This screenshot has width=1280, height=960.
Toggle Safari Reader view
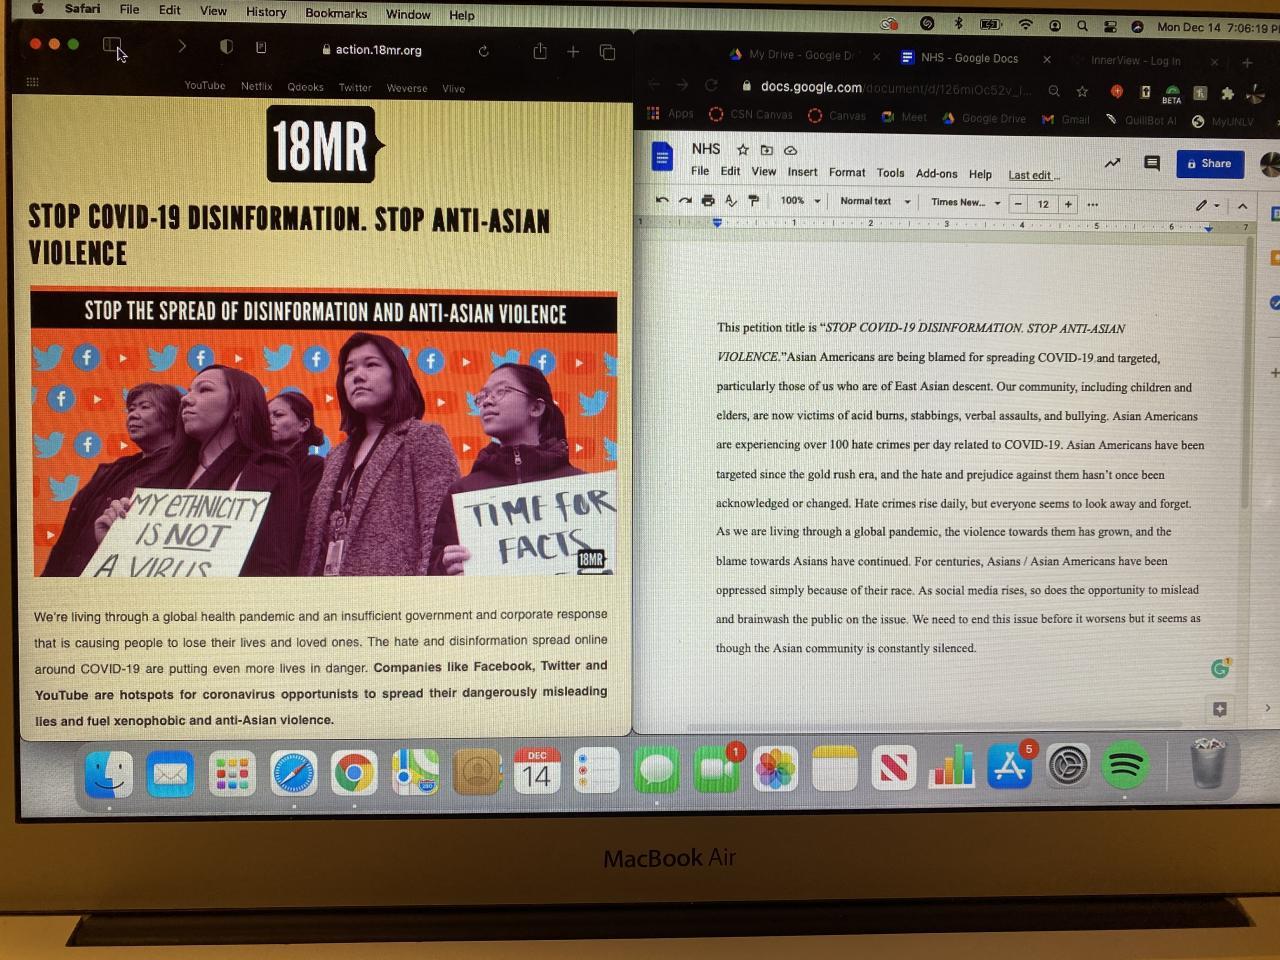pos(261,47)
